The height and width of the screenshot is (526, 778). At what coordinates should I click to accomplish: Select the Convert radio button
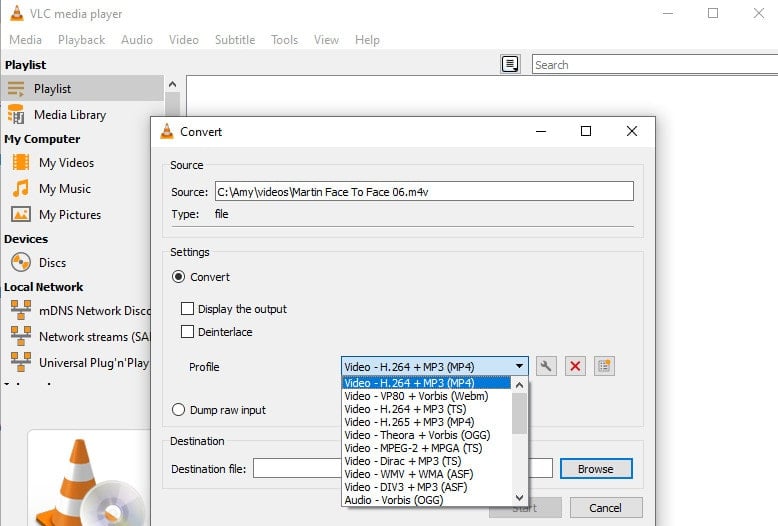click(x=178, y=276)
